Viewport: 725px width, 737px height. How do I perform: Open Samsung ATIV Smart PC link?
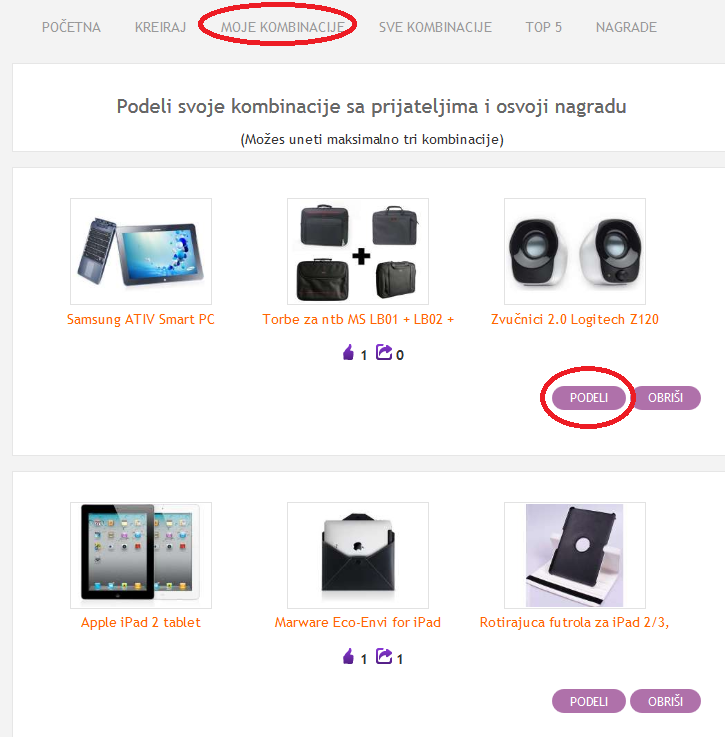[141, 320]
